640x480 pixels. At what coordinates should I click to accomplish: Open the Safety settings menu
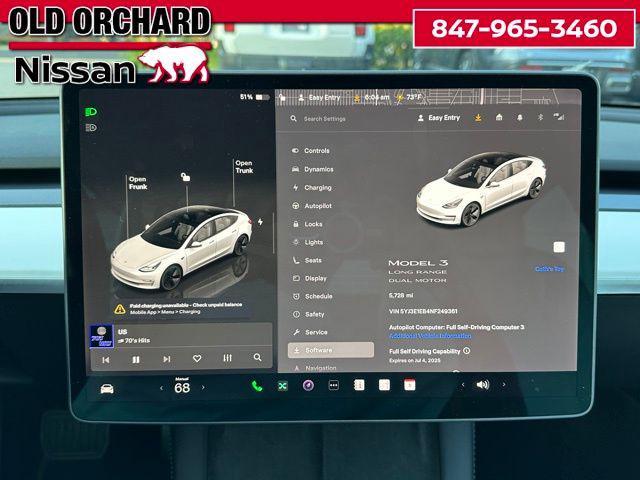[x=308, y=314]
